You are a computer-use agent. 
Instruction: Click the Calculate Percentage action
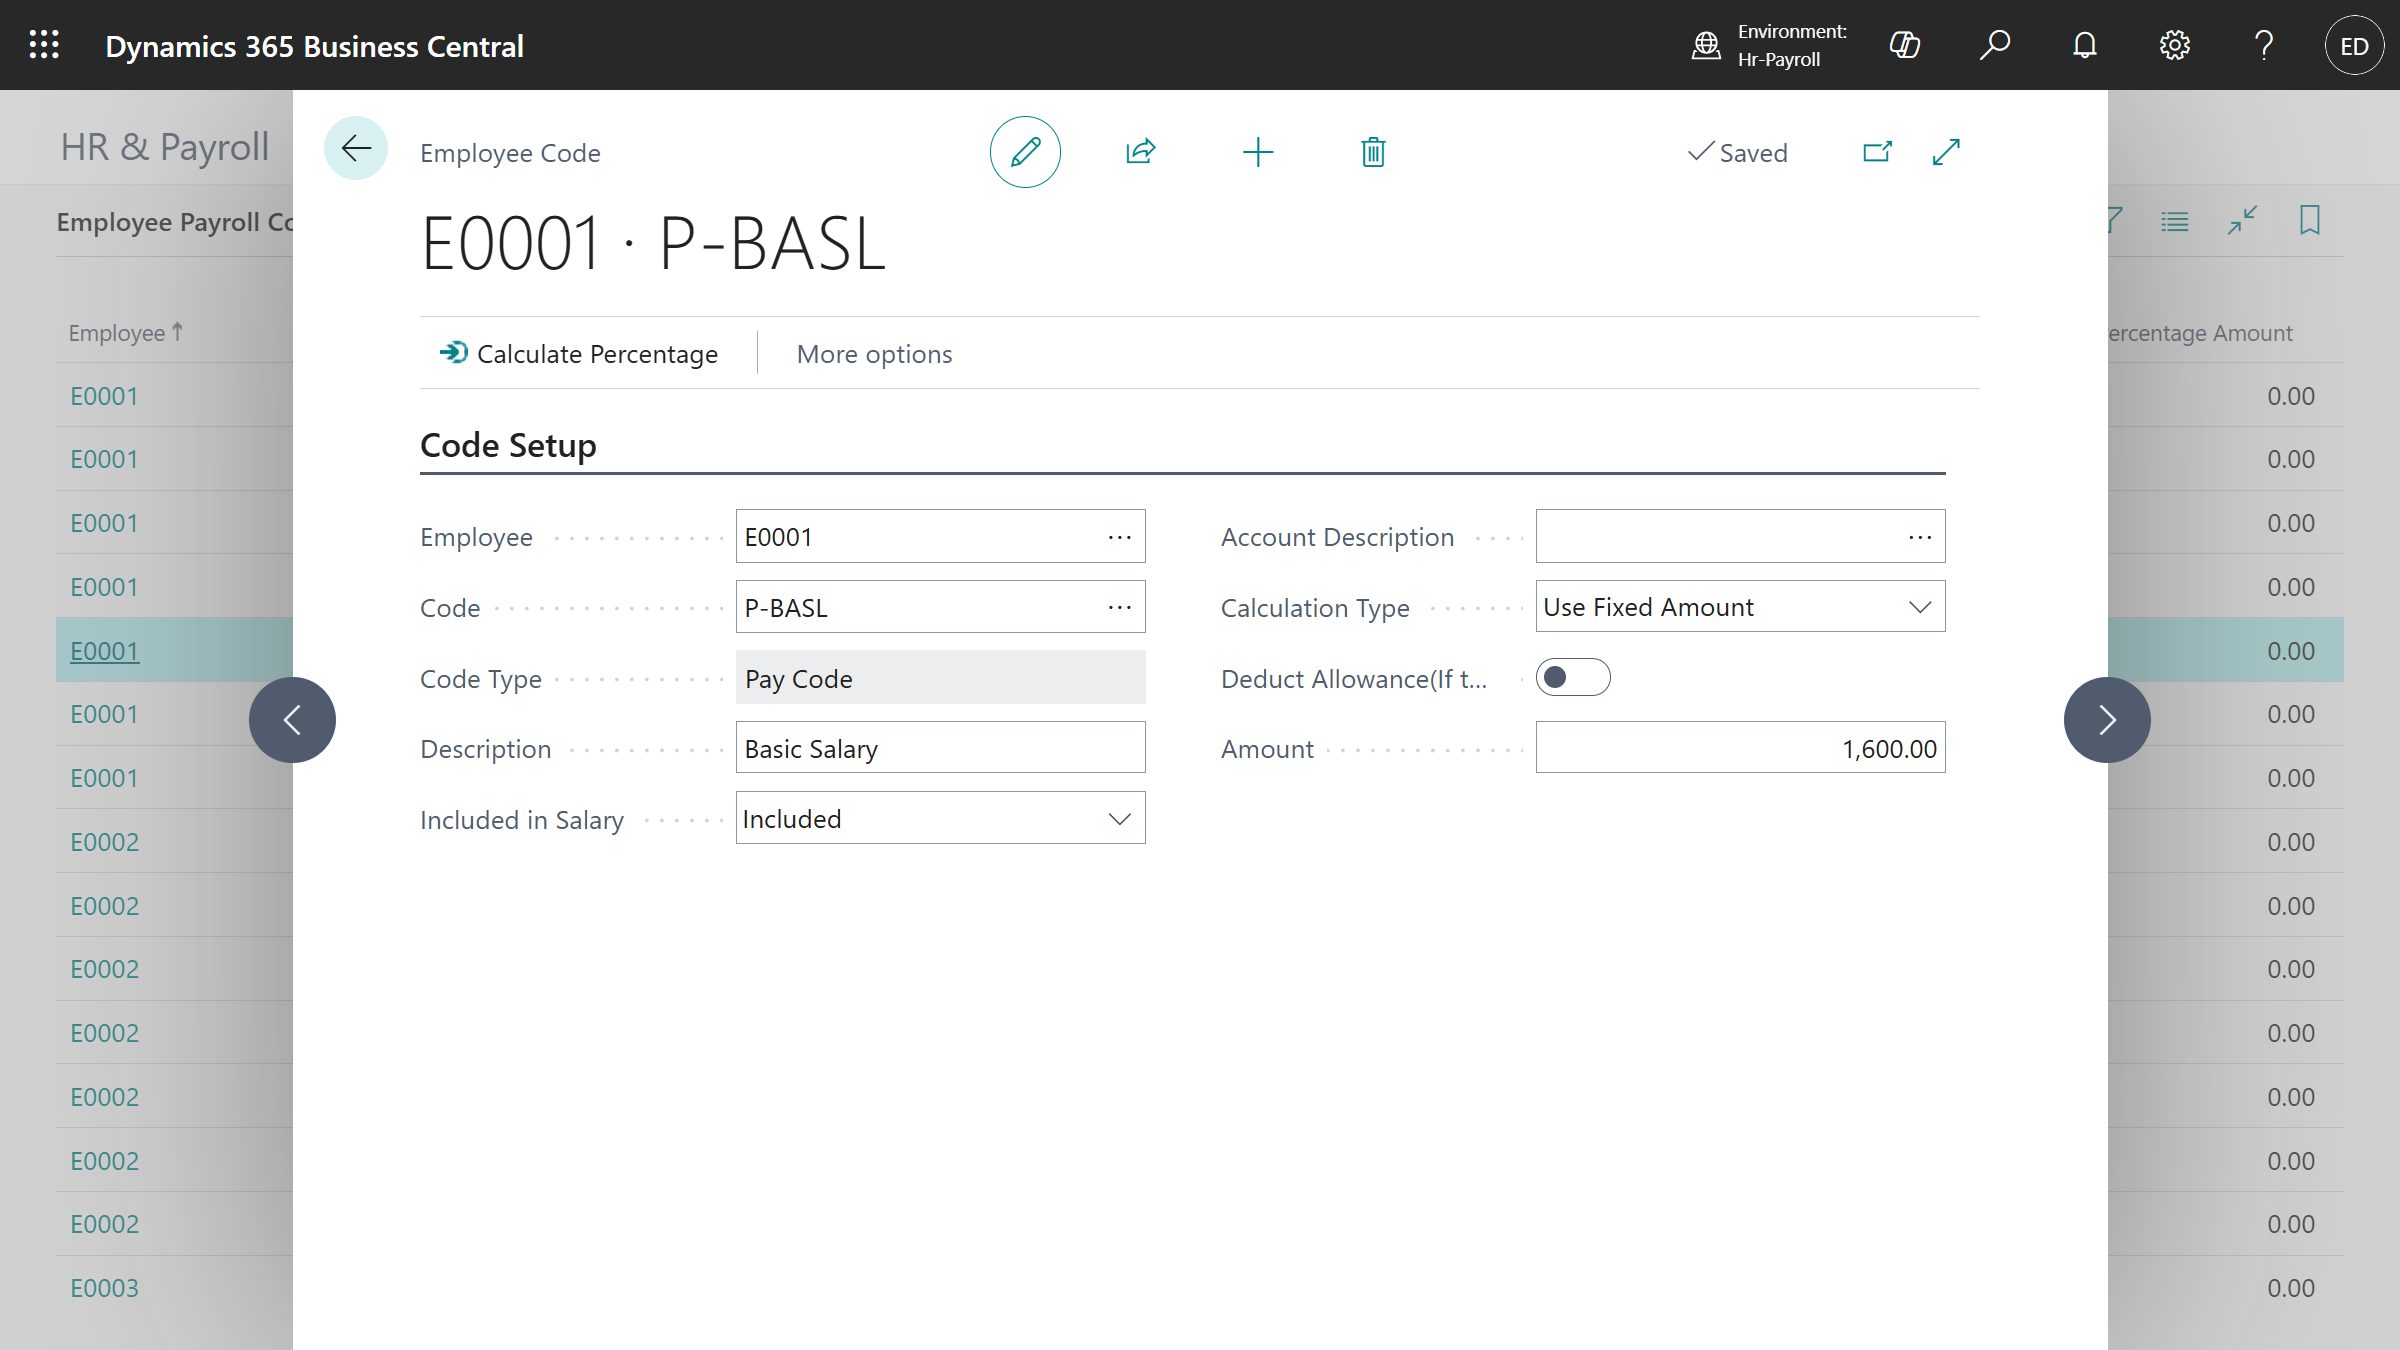pos(578,354)
